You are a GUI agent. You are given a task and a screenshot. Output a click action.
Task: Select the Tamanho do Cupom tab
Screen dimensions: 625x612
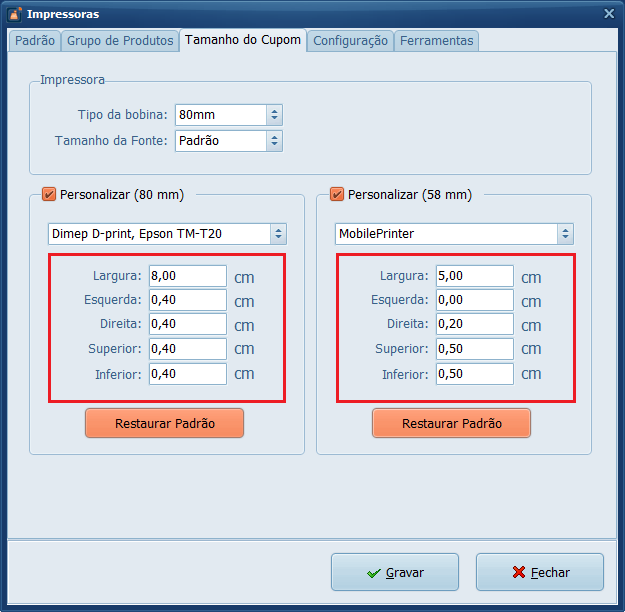pos(243,40)
